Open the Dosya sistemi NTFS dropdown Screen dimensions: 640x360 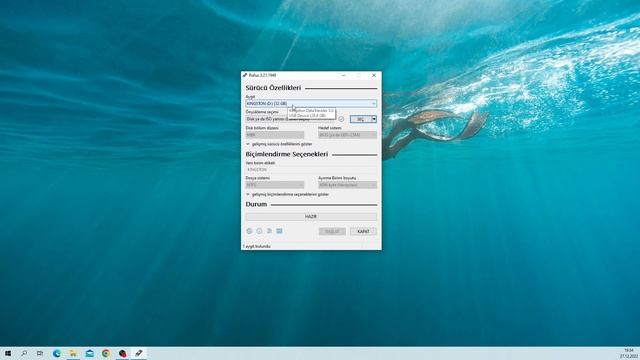tap(275, 185)
